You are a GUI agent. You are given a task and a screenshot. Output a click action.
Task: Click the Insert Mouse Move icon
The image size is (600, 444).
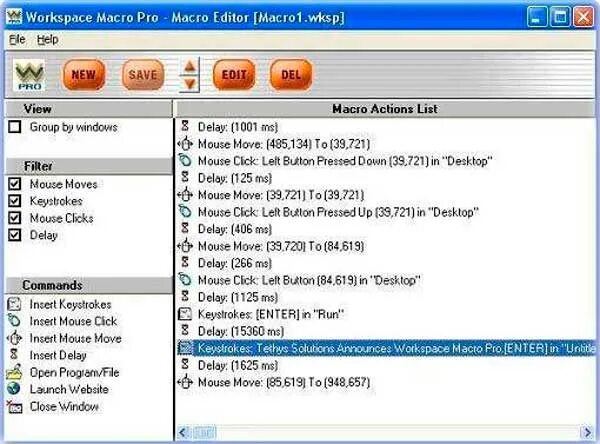(x=14, y=338)
